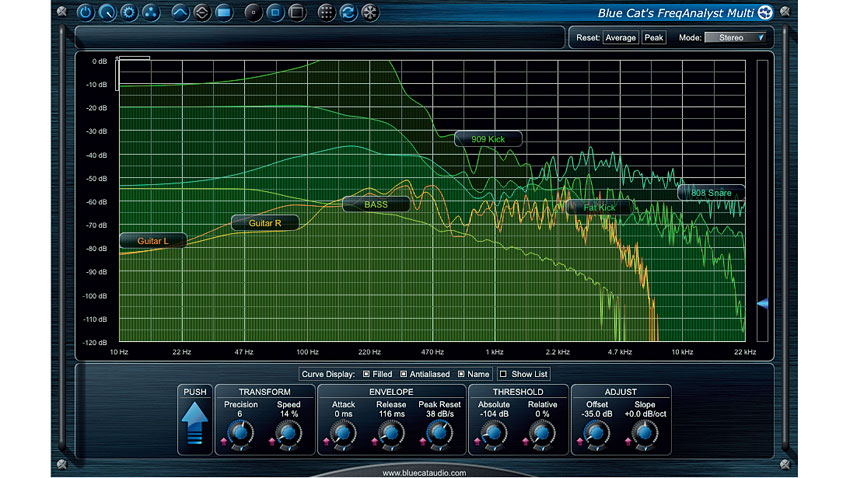850x478 pixels.
Task: Click pink arrow beside Speed knob
Action: (272, 442)
